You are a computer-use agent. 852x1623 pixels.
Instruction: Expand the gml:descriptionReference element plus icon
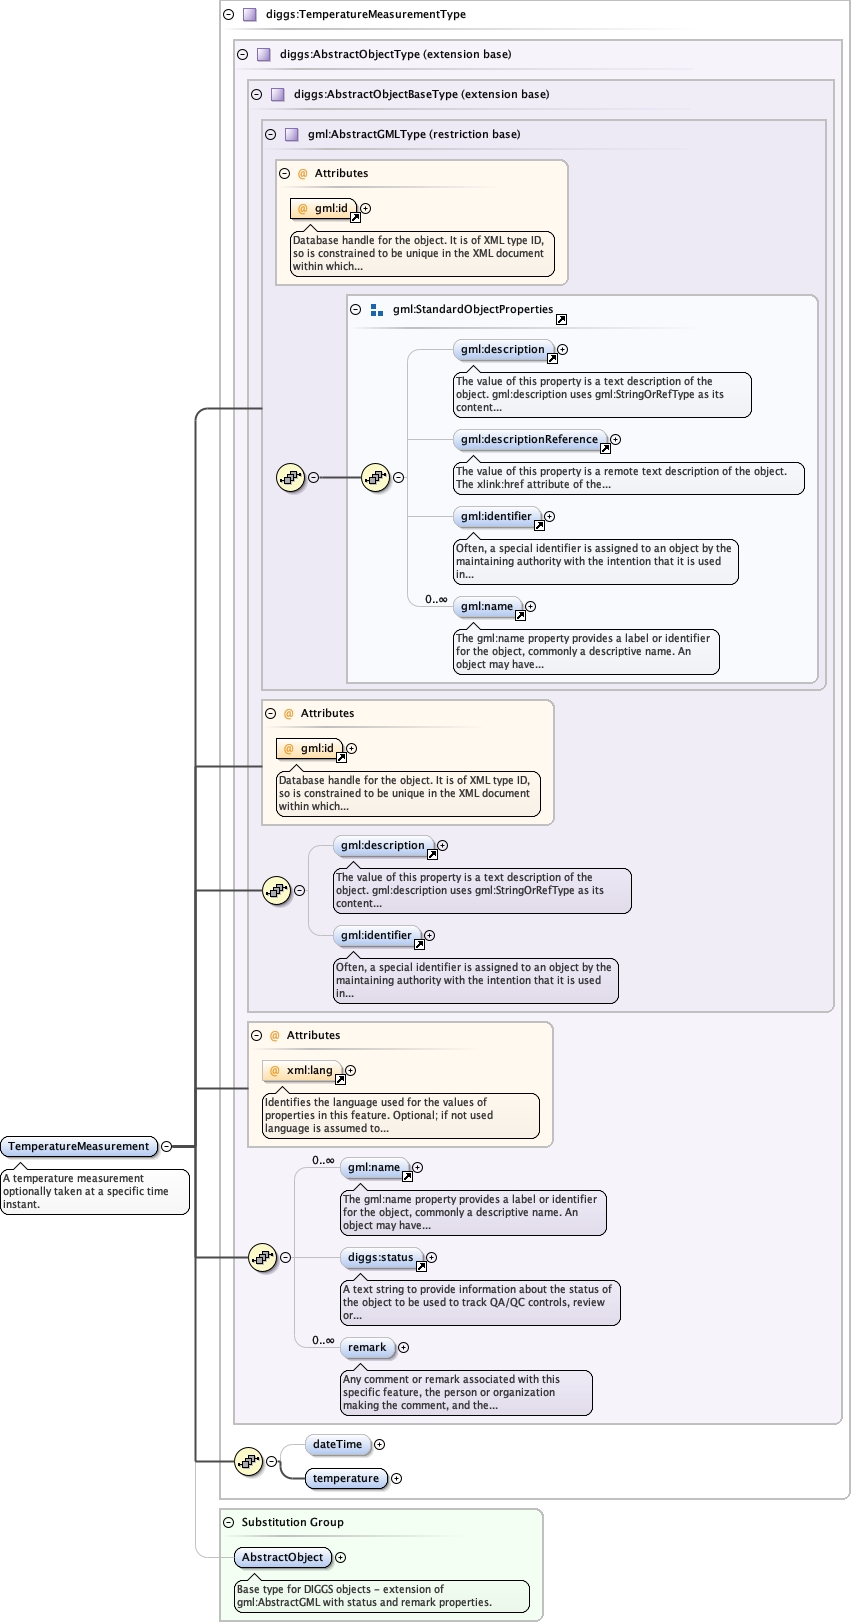tap(616, 439)
